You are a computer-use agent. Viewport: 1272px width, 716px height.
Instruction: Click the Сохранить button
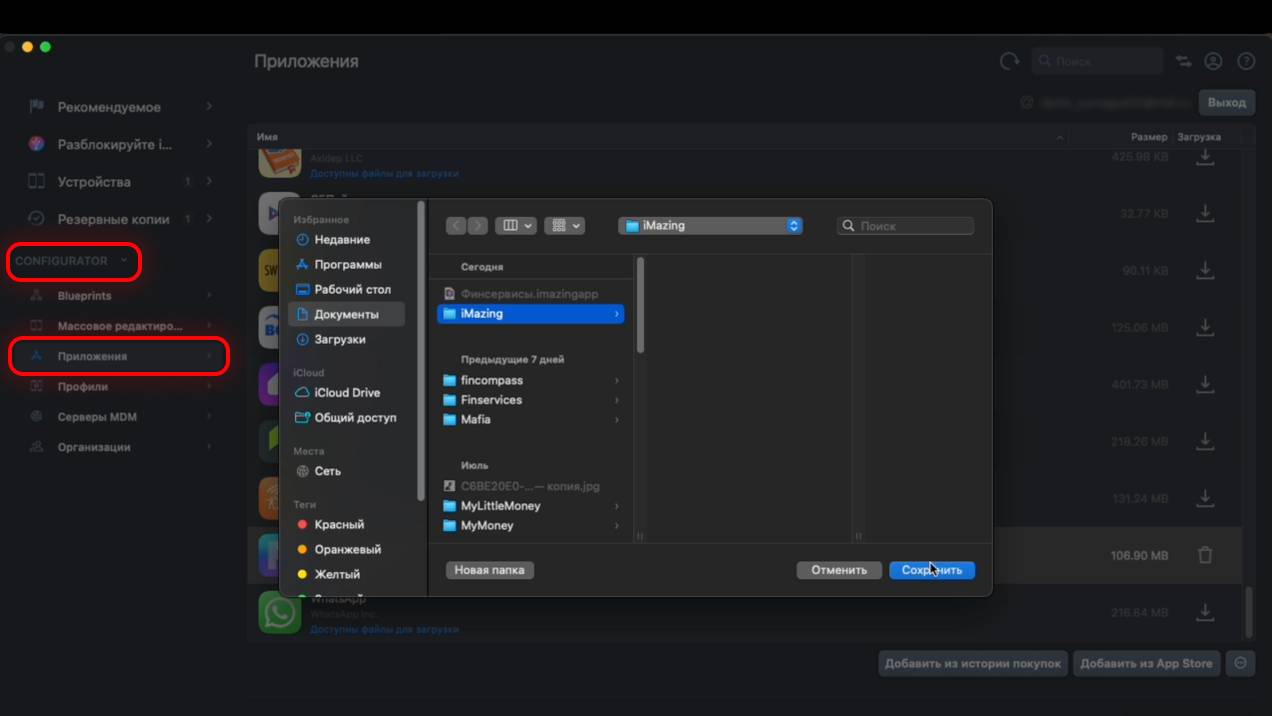click(931, 570)
